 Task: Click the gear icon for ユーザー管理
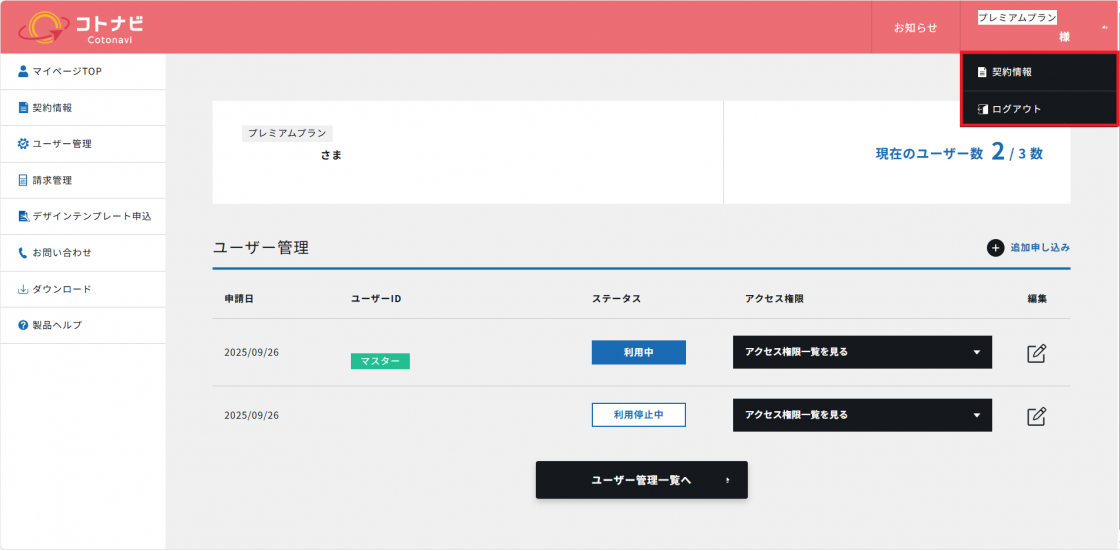point(23,144)
